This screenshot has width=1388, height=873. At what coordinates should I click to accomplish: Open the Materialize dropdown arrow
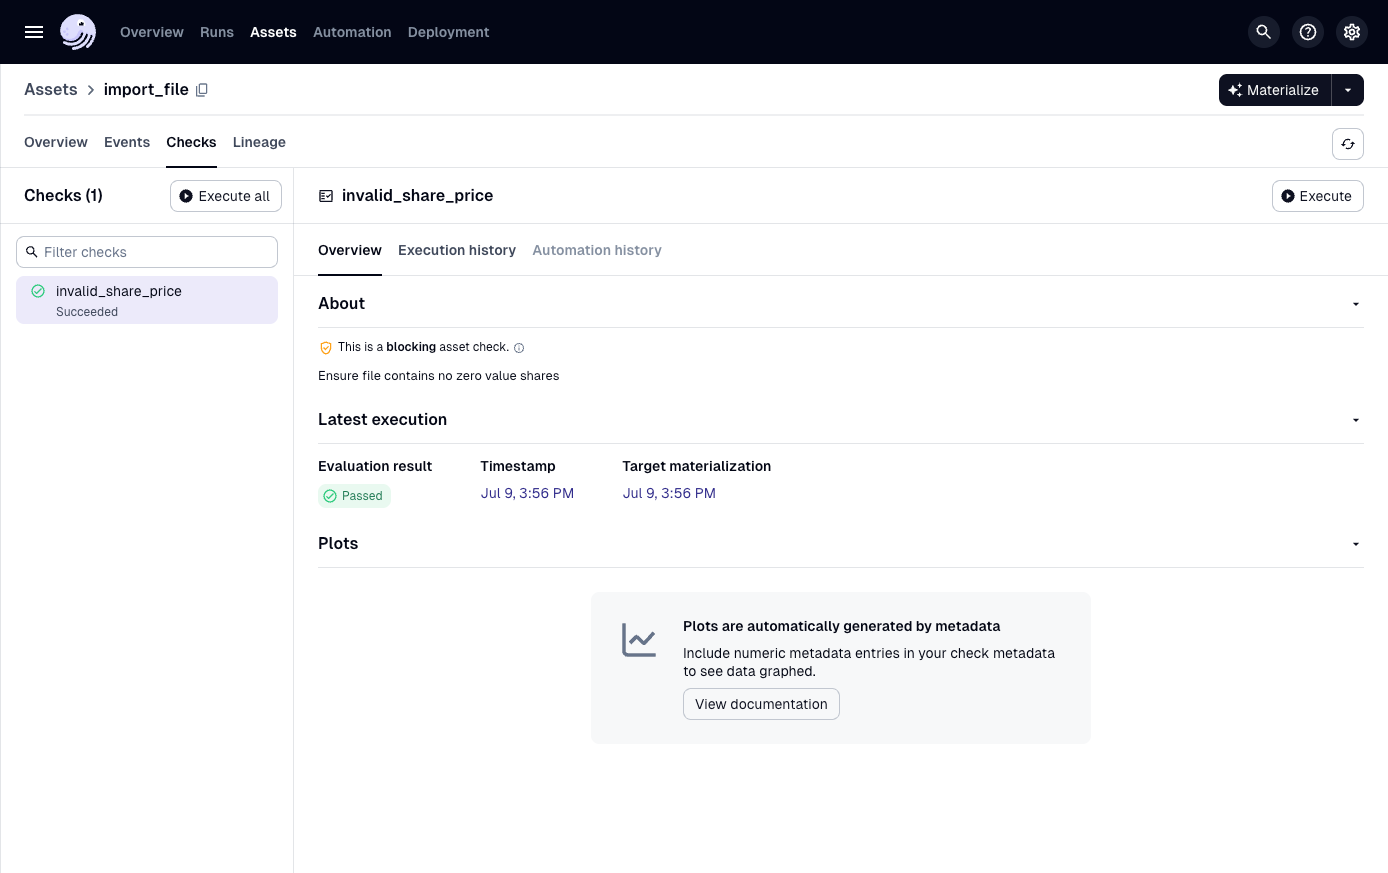pos(1347,89)
